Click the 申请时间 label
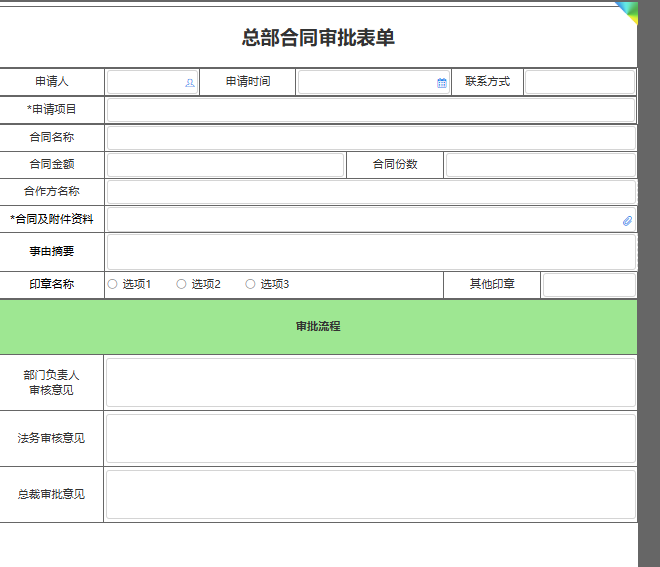Viewport: 660px width, 567px height. coord(248,81)
